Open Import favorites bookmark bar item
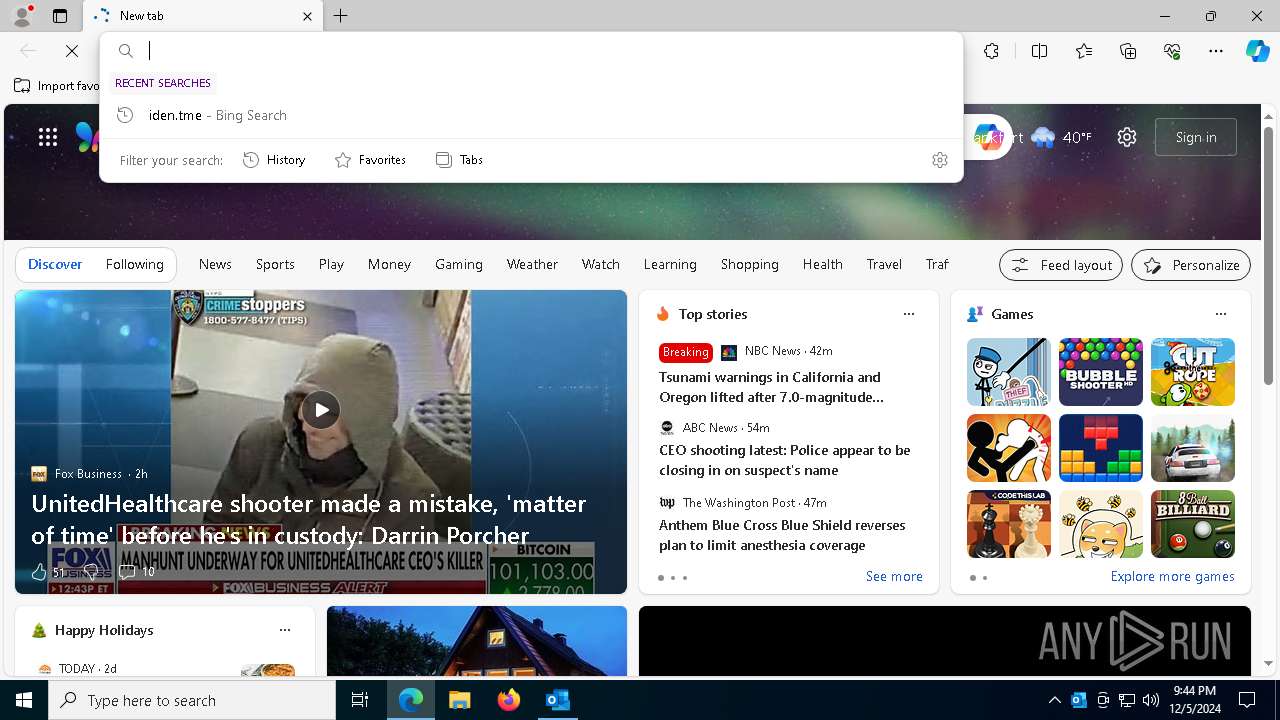The width and height of the screenshot is (1280, 720). pos(57,86)
